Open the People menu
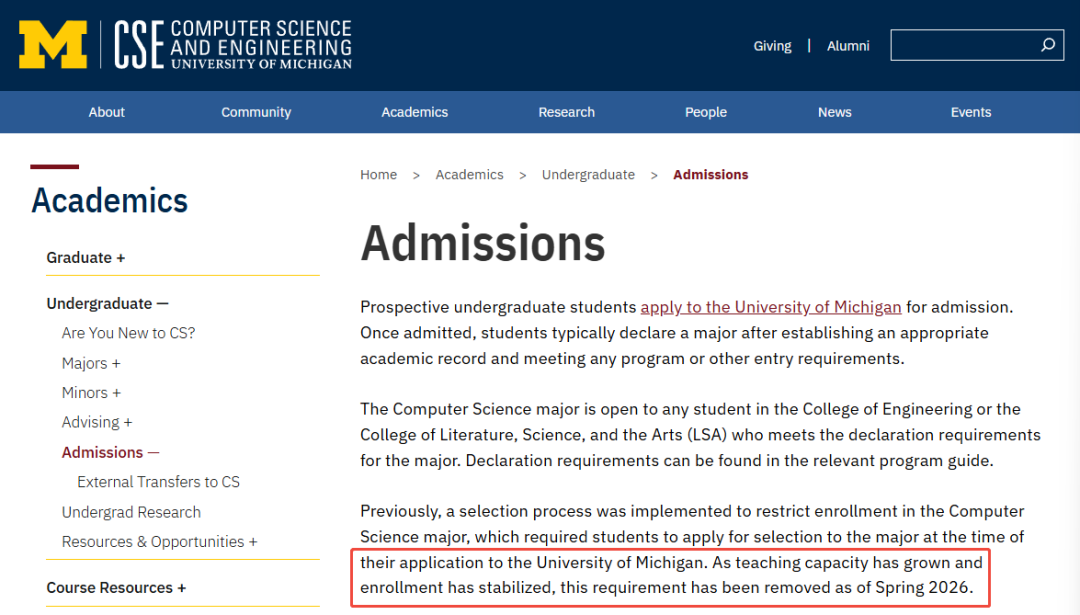 pyautogui.click(x=705, y=112)
